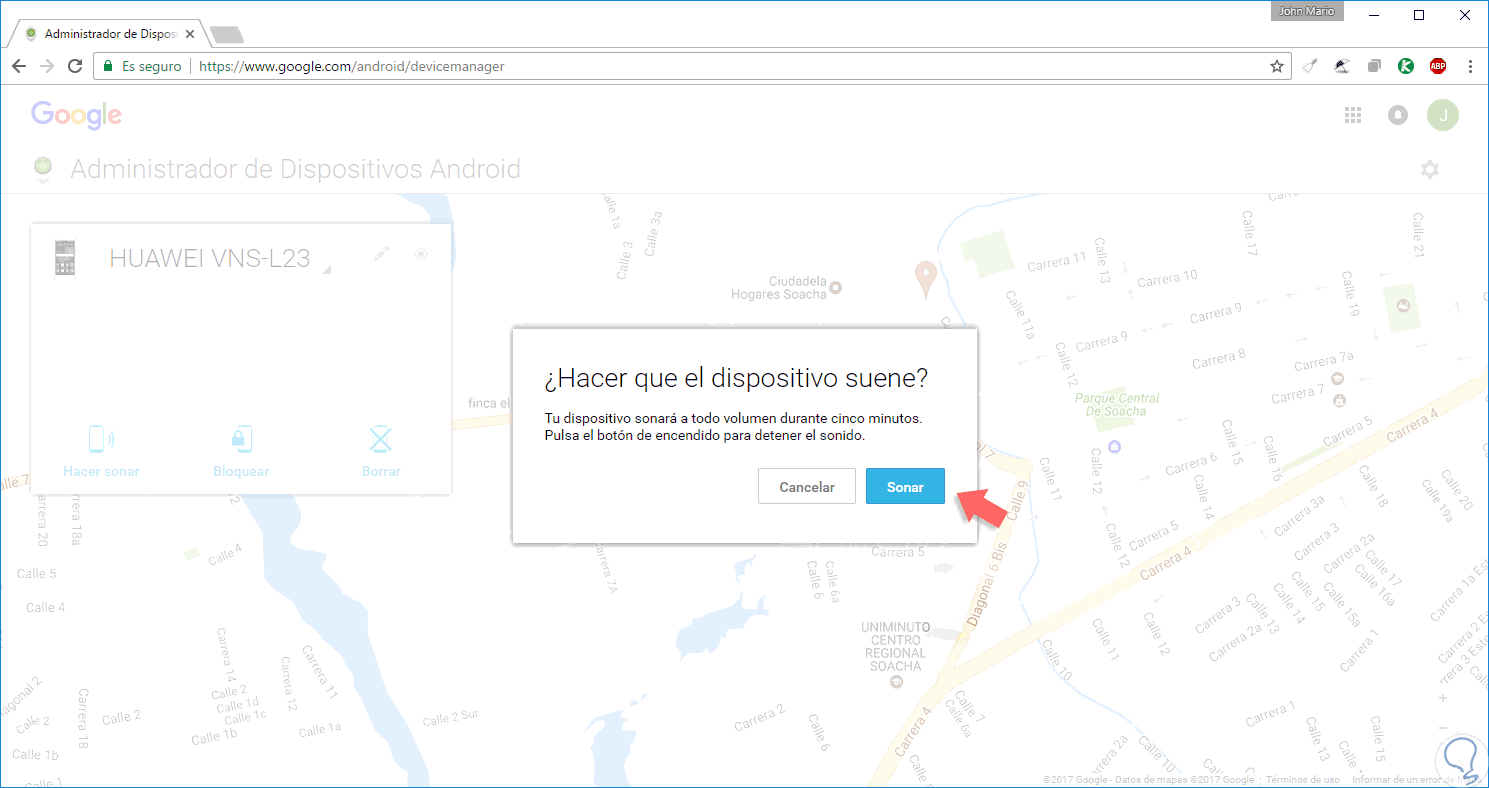Bookmark this page with the star icon
This screenshot has width=1489, height=788.
pos(1276,66)
